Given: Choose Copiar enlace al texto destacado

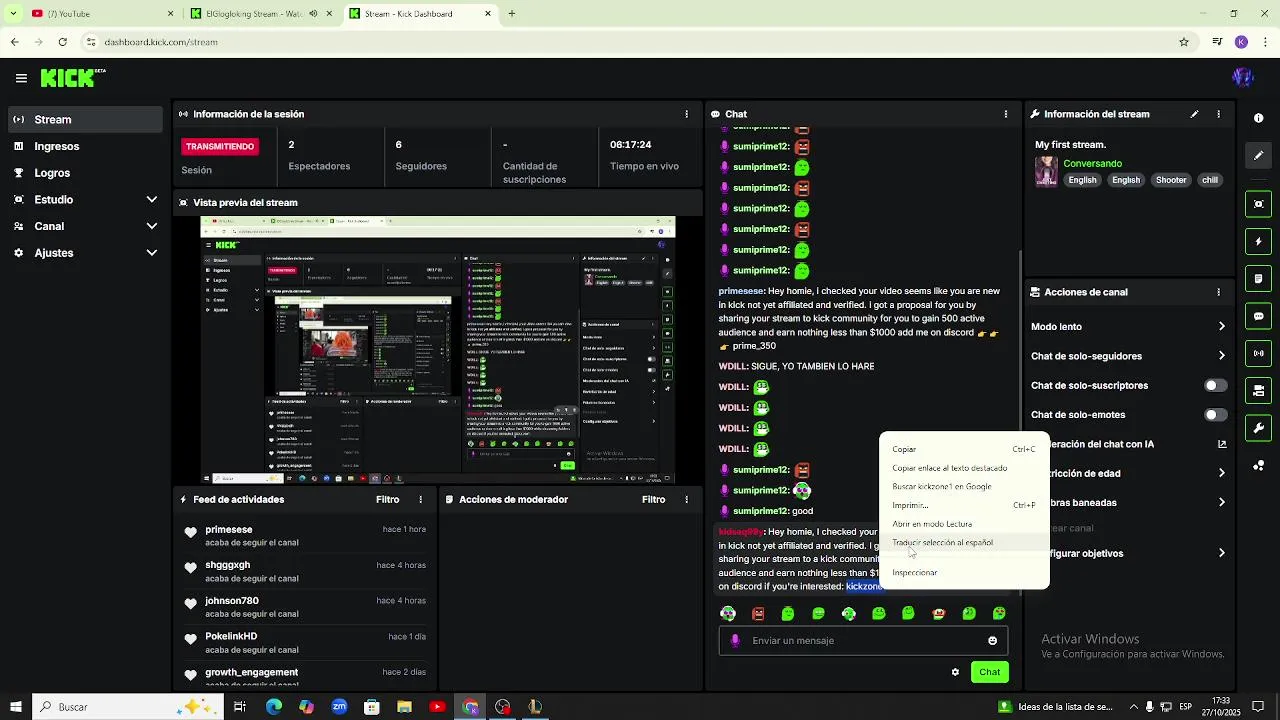Looking at the screenshot, I should (x=964, y=468).
